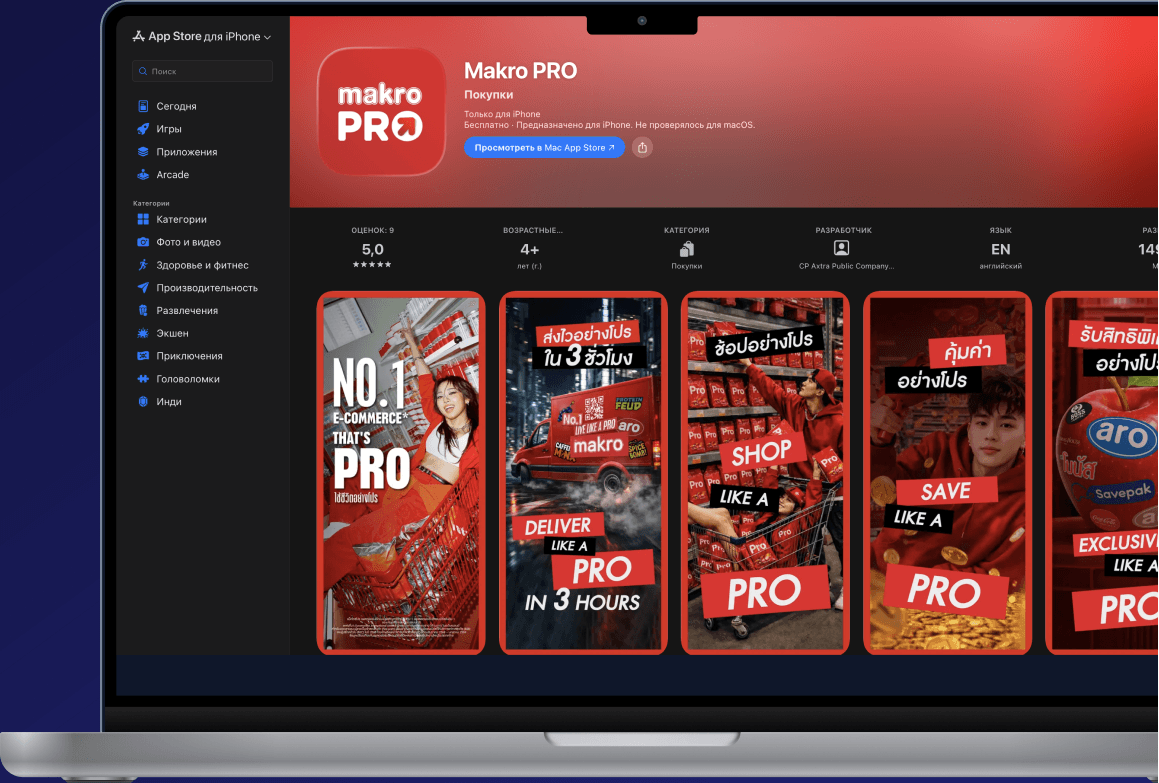Click the EN language value
Image resolution: width=1159 pixels, height=783 pixels.
pyautogui.click(x=1001, y=249)
